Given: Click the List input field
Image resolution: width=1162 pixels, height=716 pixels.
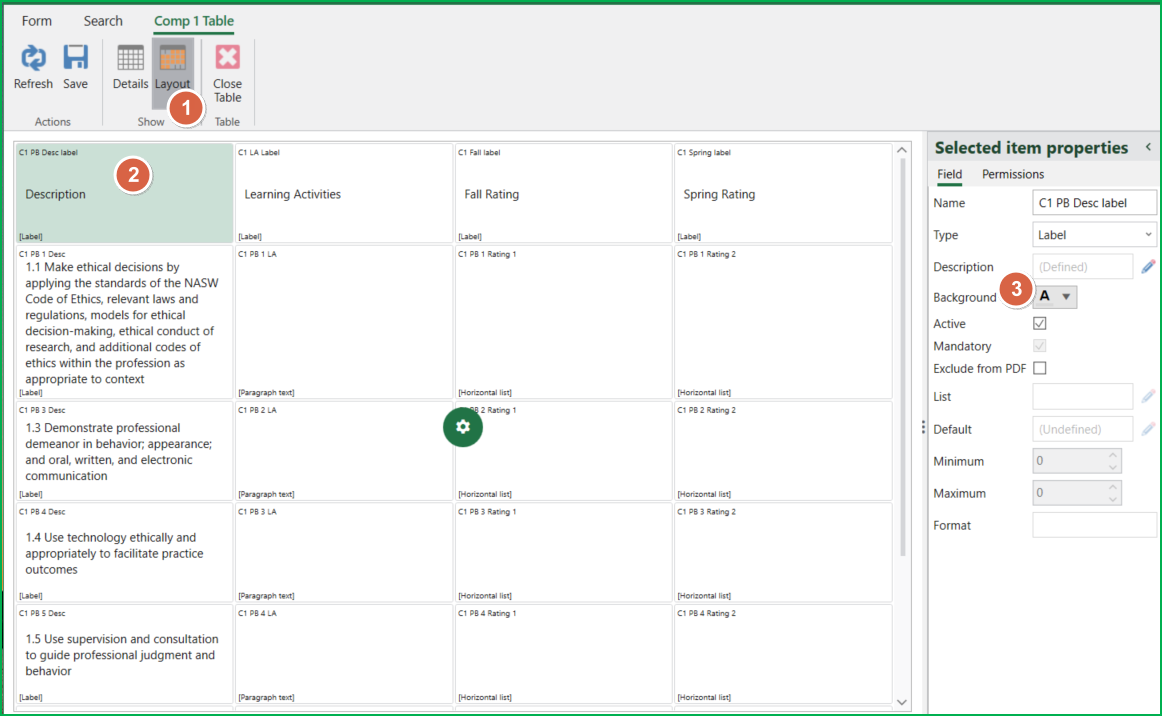Looking at the screenshot, I should click(x=1083, y=397).
